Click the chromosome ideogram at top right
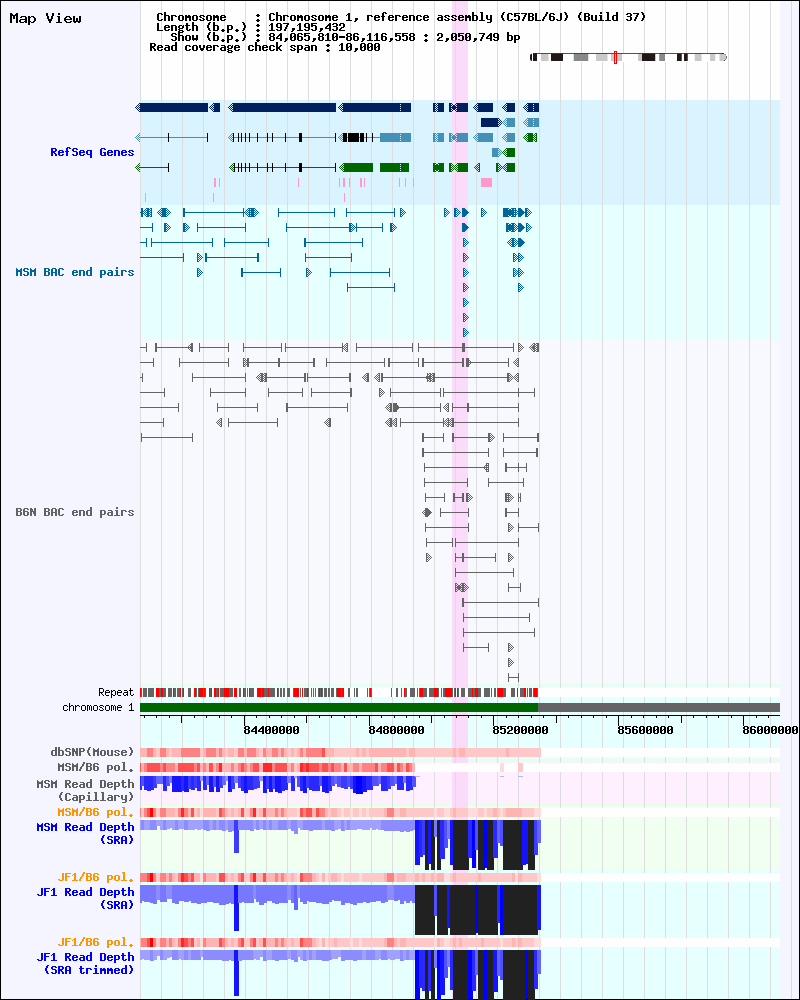The height and width of the screenshot is (1000, 800). [x=628, y=57]
